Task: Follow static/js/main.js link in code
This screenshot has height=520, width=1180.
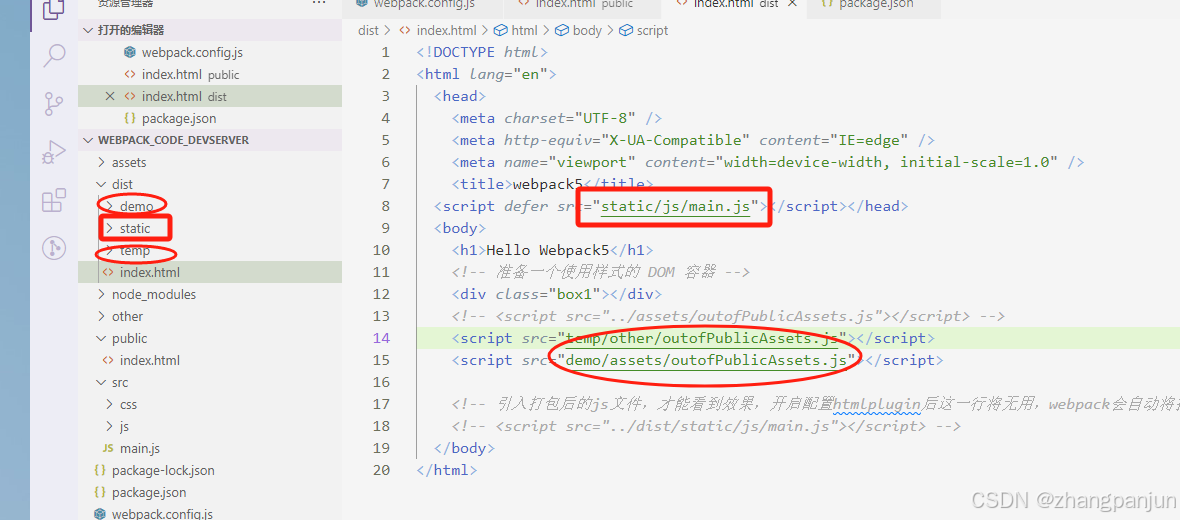Action: coord(676,205)
